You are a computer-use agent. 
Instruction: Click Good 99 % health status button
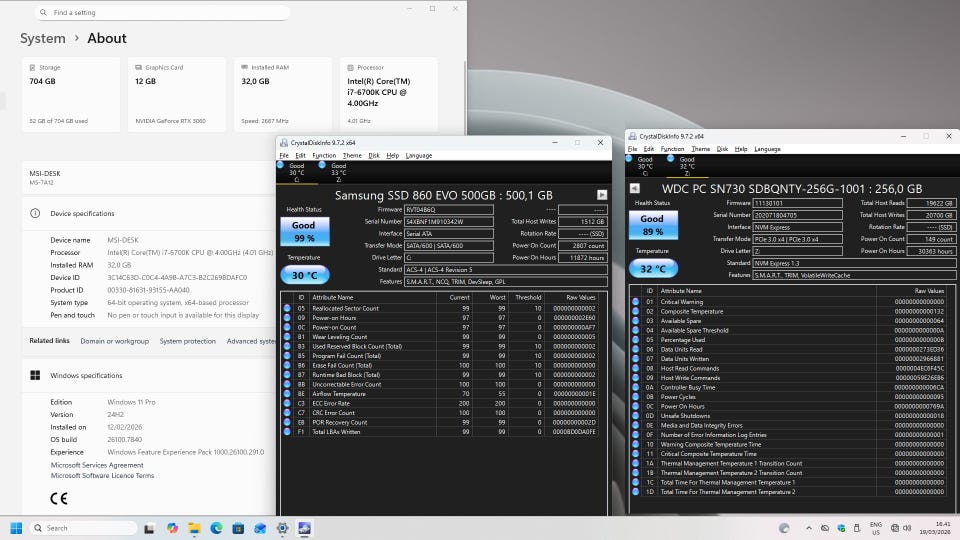[304, 232]
